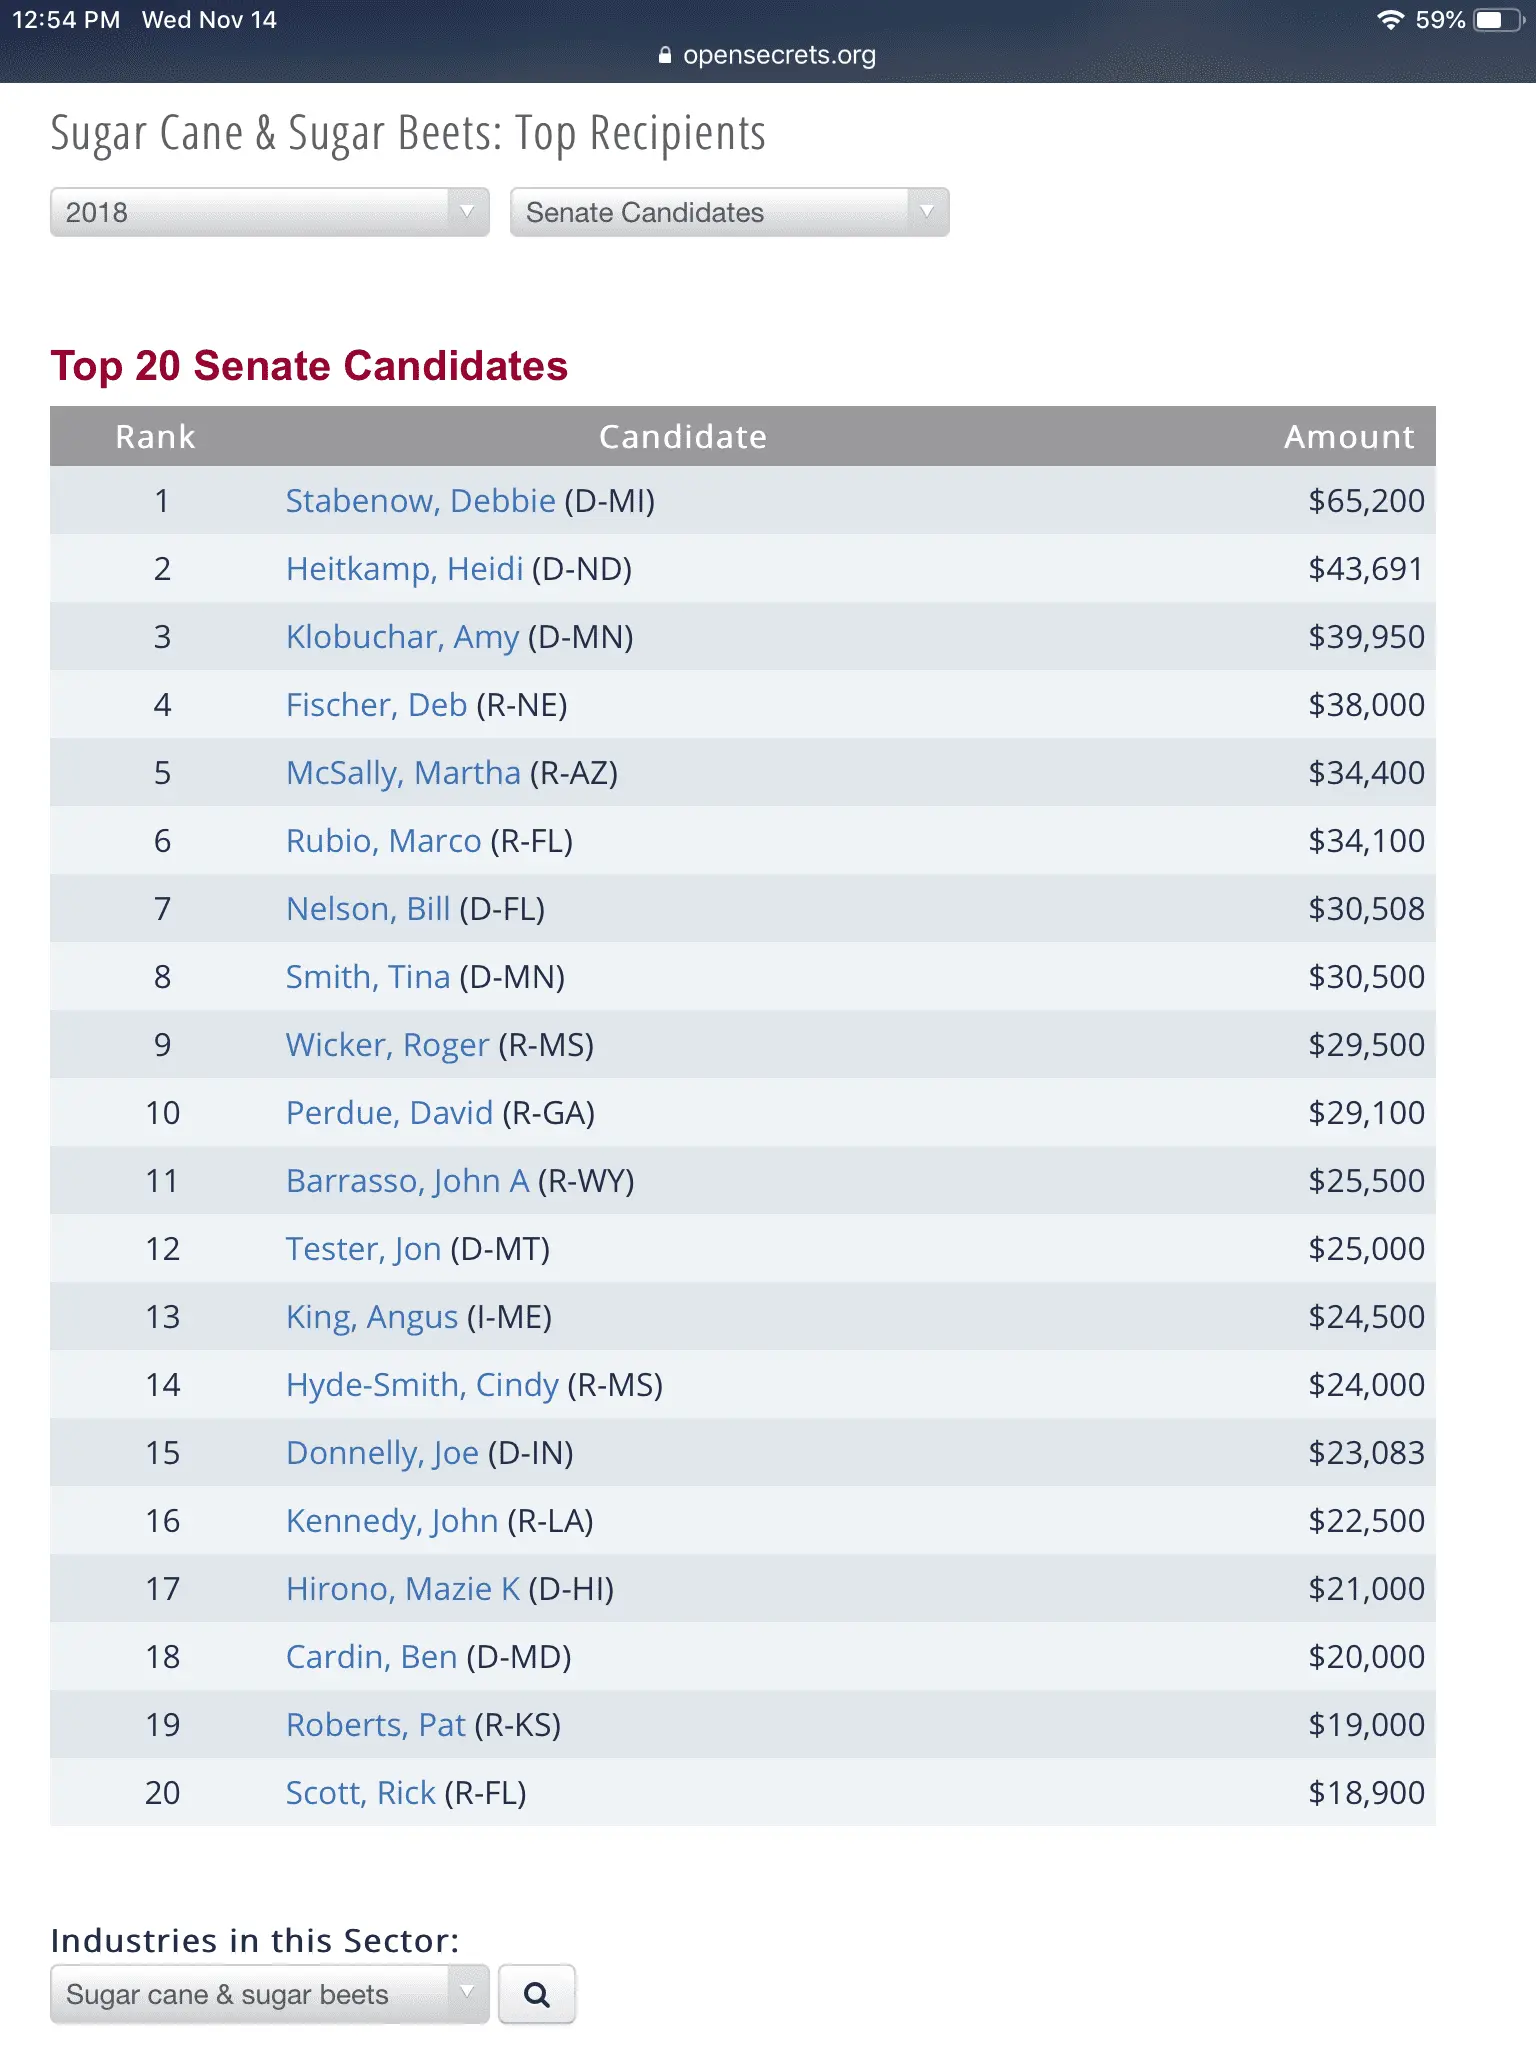The height and width of the screenshot is (2048, 1536).
Task: Click the magnifying glass search button
Action: (536, 1994)
